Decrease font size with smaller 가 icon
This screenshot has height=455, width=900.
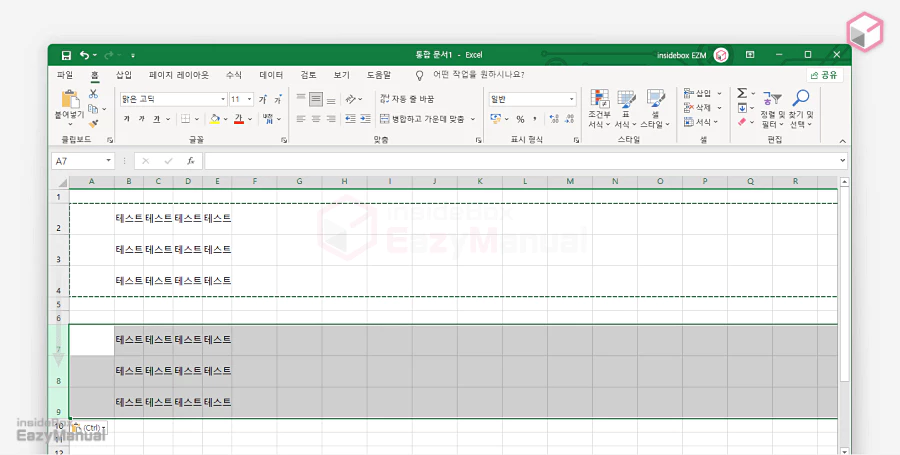click(278, 99)
